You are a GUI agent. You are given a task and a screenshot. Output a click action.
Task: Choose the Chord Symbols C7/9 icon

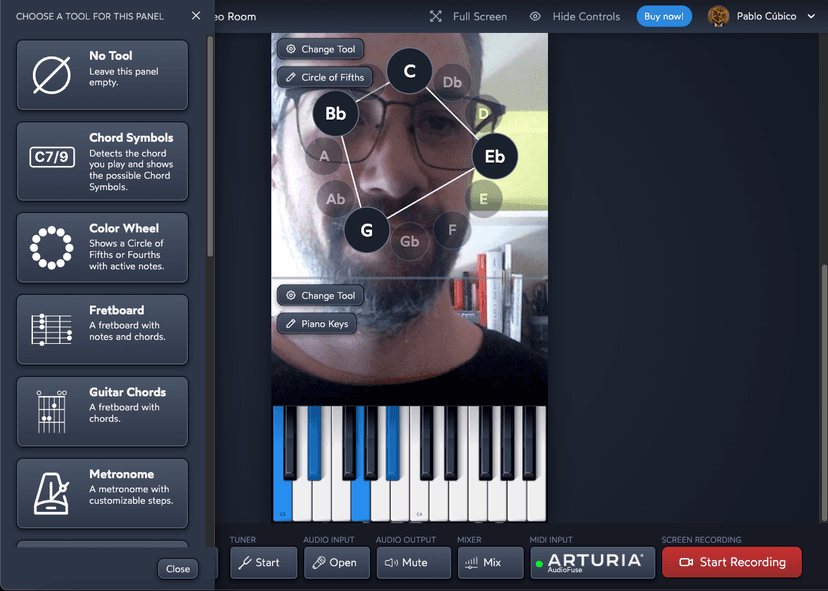click(52, 157)
